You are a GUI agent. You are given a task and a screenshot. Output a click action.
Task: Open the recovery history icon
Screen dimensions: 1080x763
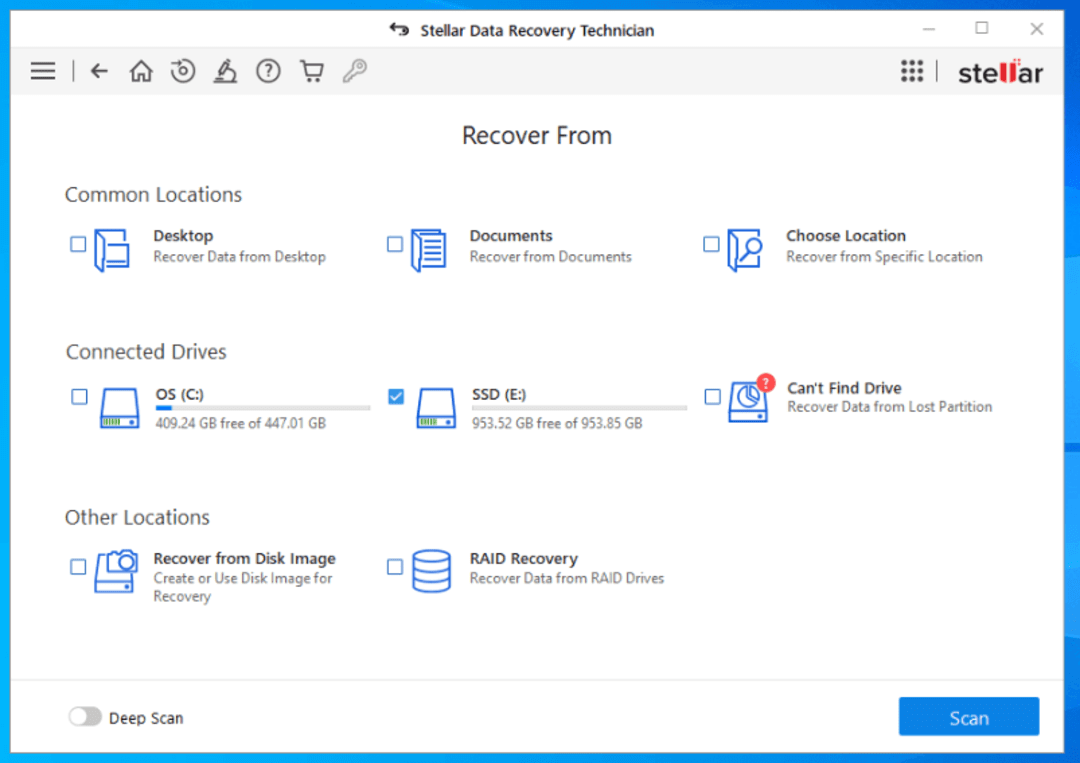click(x=183, y=71)
